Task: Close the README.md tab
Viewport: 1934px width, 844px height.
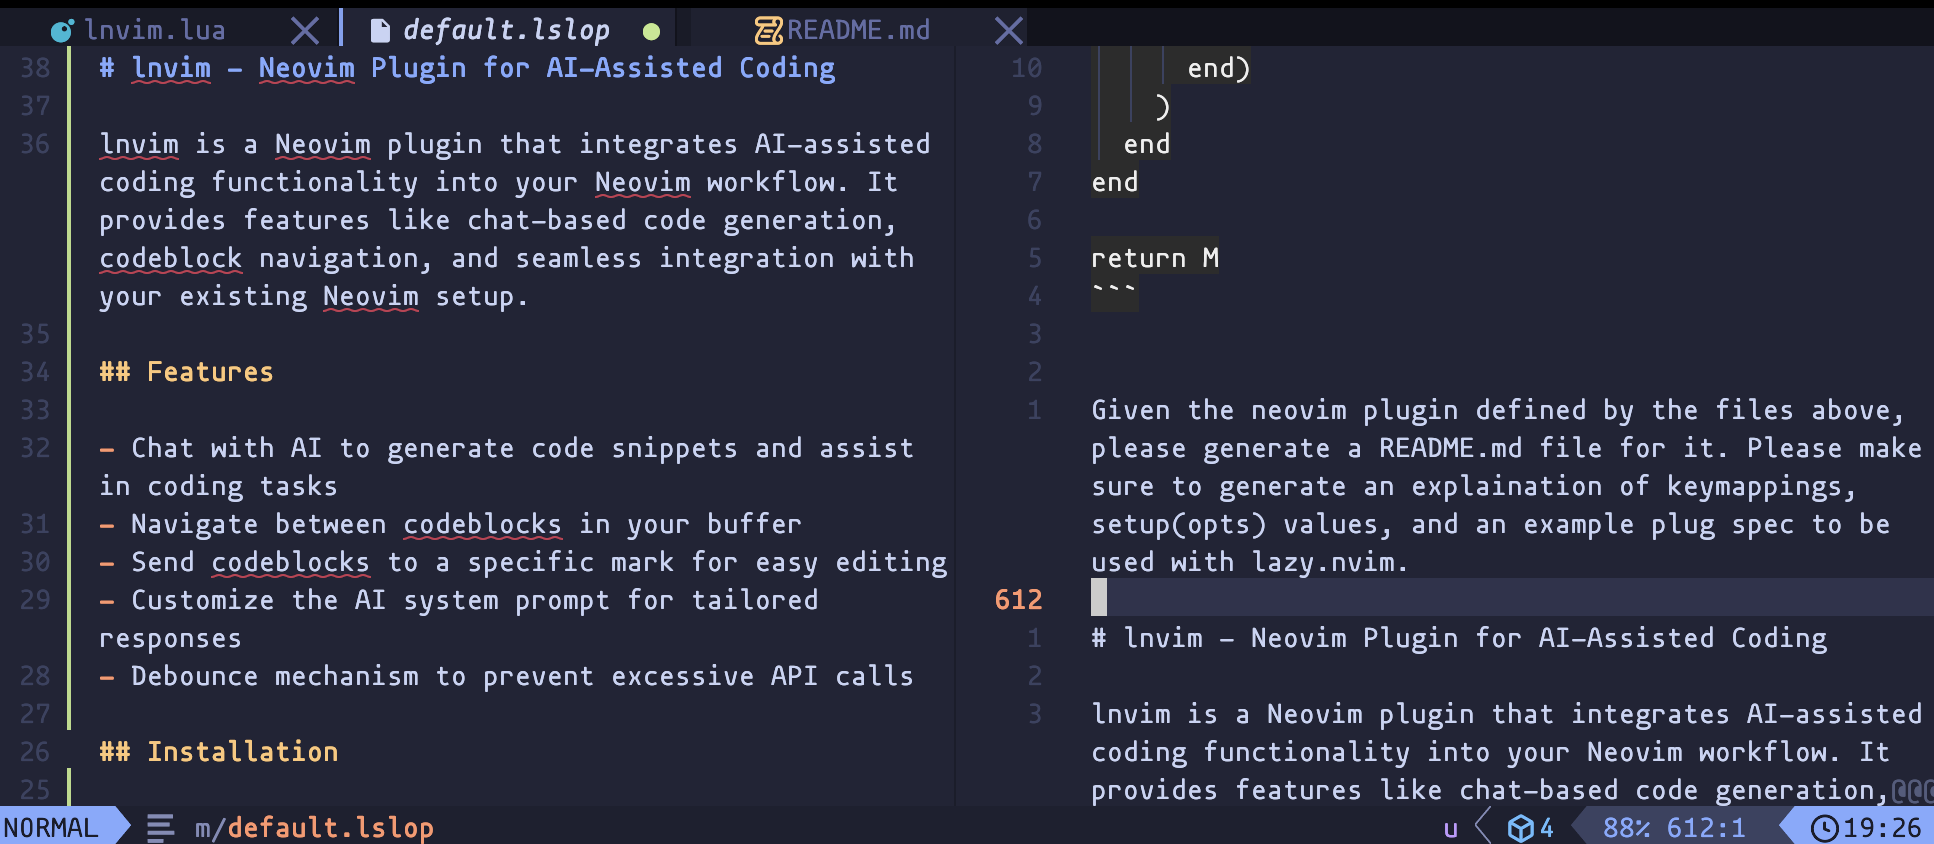Action: click(1009, 31)
